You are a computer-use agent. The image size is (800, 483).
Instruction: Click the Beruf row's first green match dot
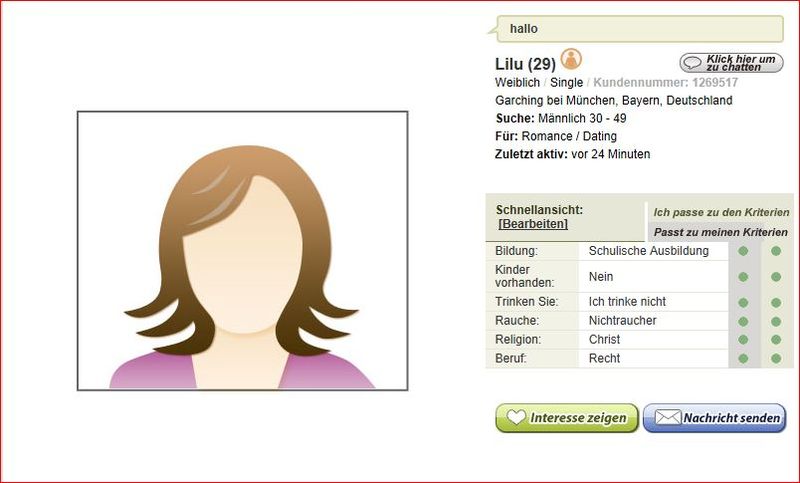[743, 359]
